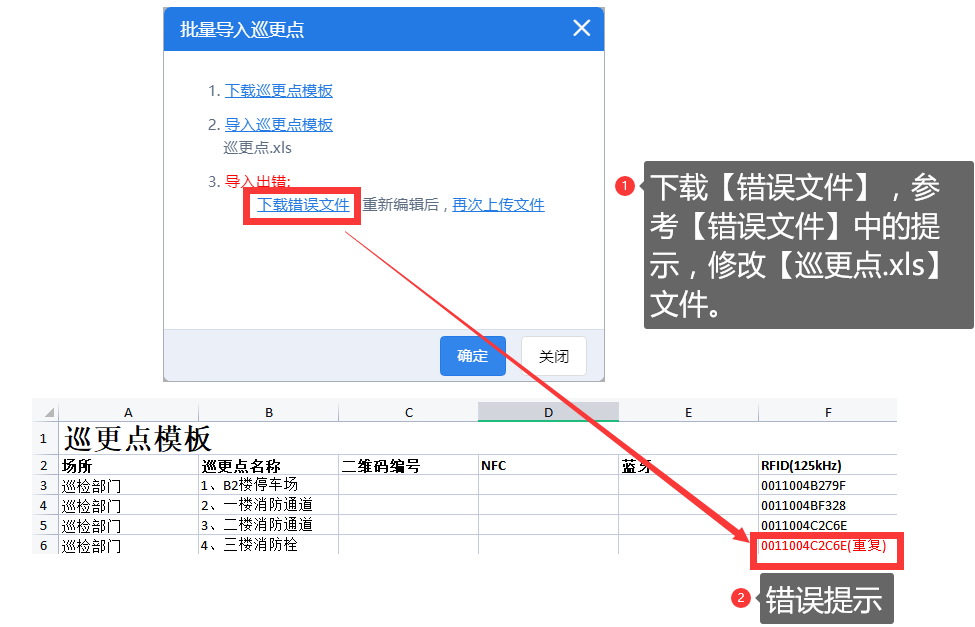Close the 批量导入巡更点 dialog with X
Viewport: 975px width, 627px height.
coord(581,28)
